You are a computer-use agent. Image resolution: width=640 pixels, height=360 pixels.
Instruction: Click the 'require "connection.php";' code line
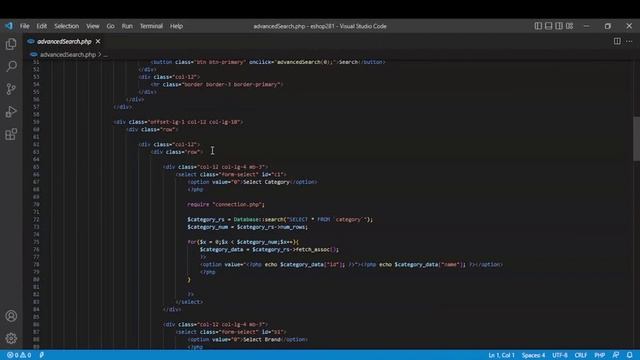[x=226, y=204]
